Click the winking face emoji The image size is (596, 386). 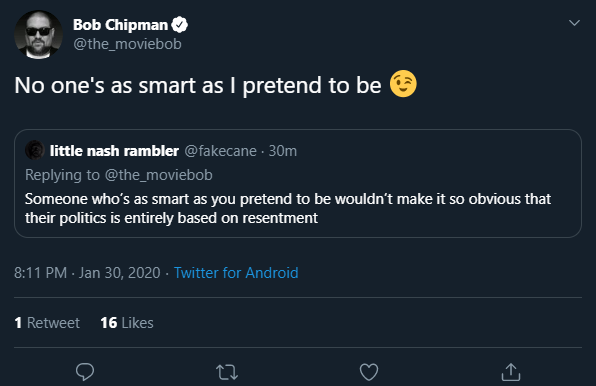(x=403, y=84)
